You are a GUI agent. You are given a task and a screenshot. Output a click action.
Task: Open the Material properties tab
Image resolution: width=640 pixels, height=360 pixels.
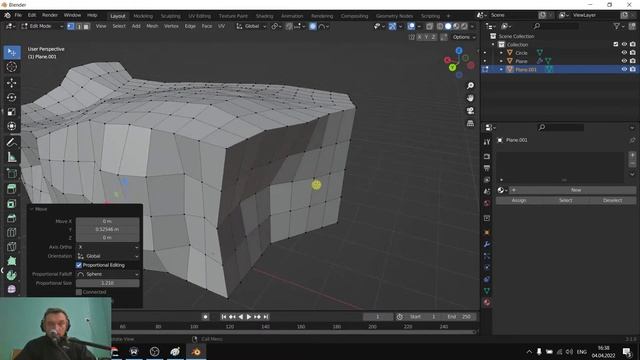point(487,302)
